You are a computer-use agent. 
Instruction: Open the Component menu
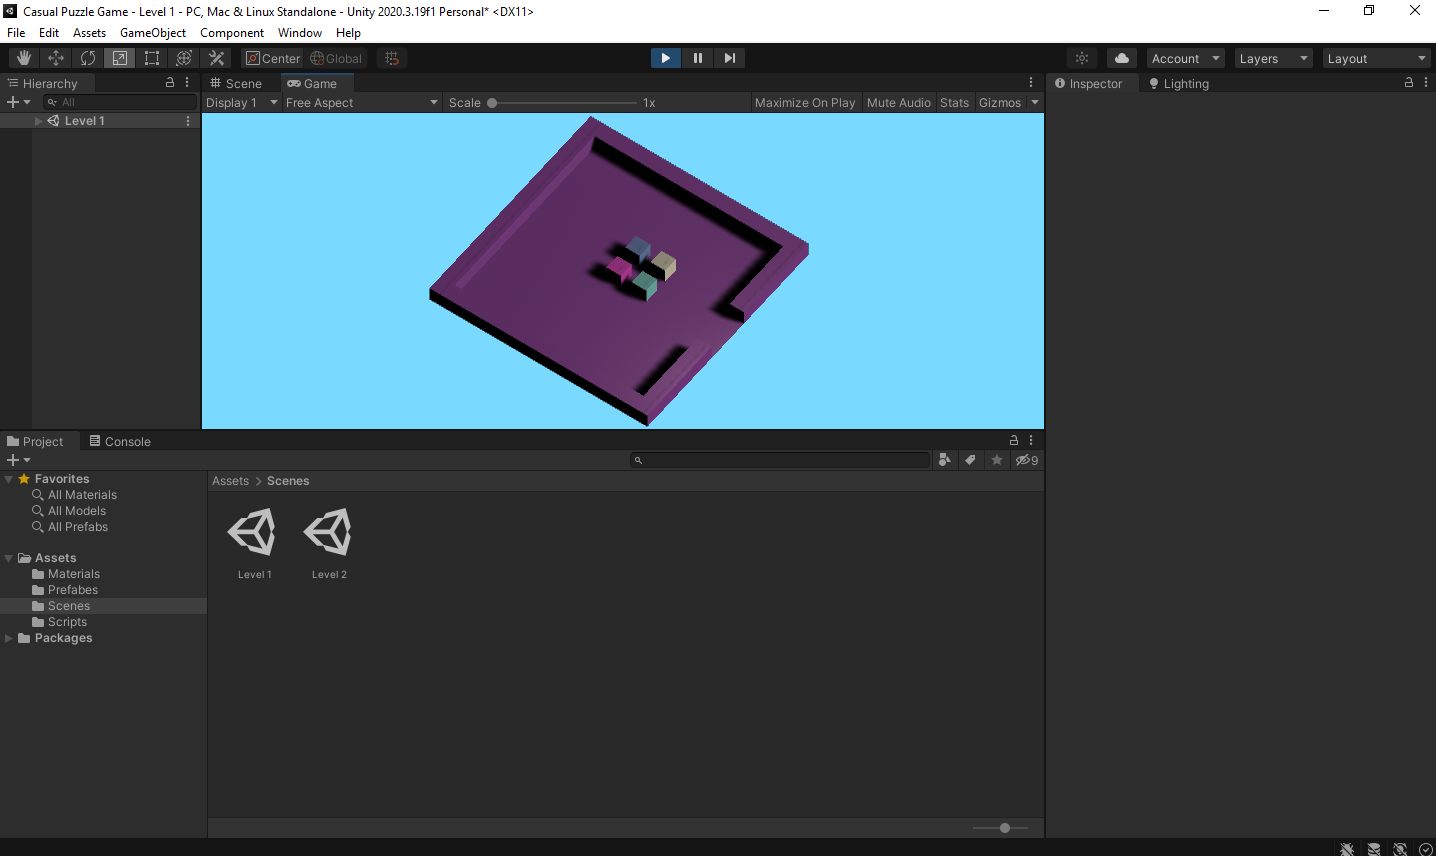pyautogui.click(x=232, y=32)
